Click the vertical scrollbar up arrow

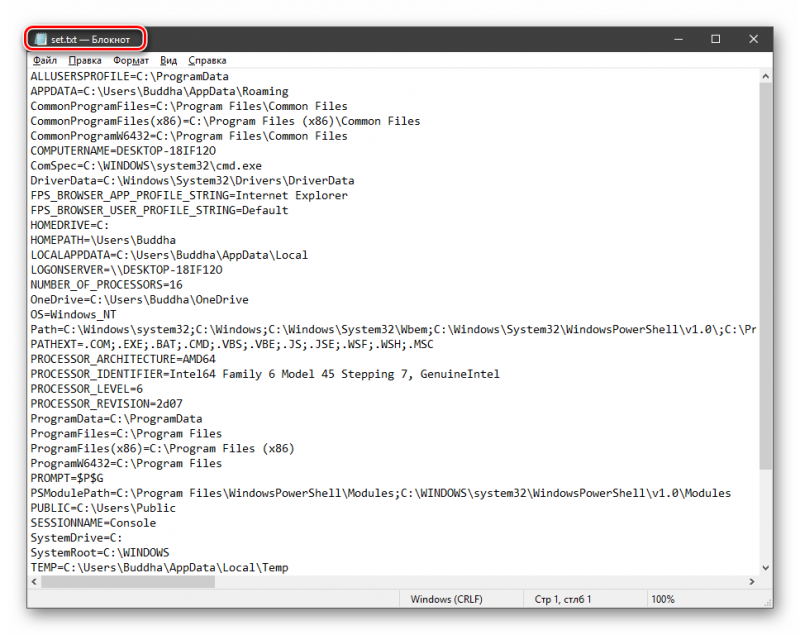(765, 77)
